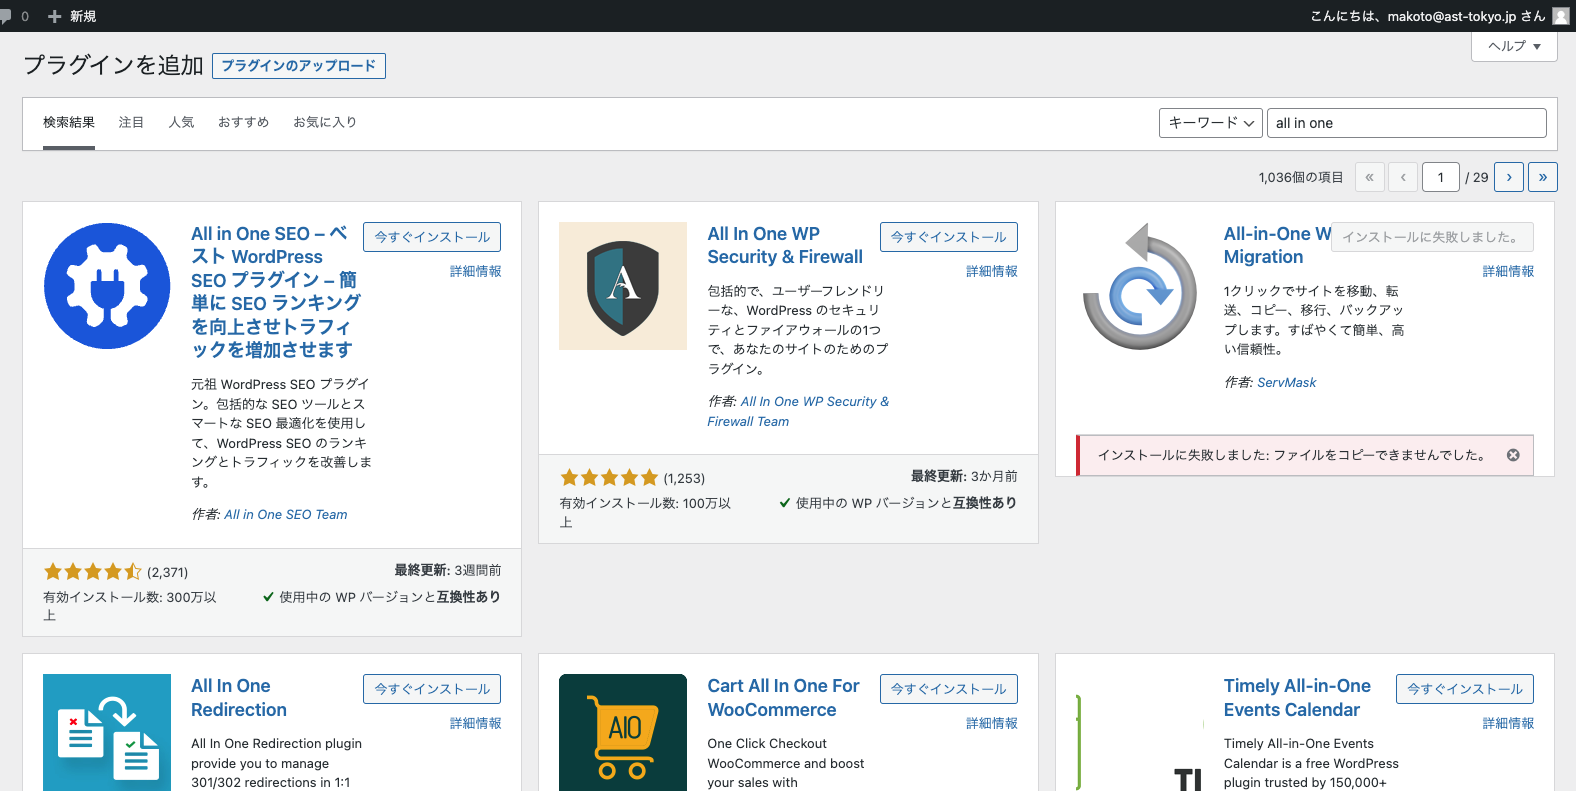
Task: Install the All in One SEO plugin now
Action: tap(432, 237)
